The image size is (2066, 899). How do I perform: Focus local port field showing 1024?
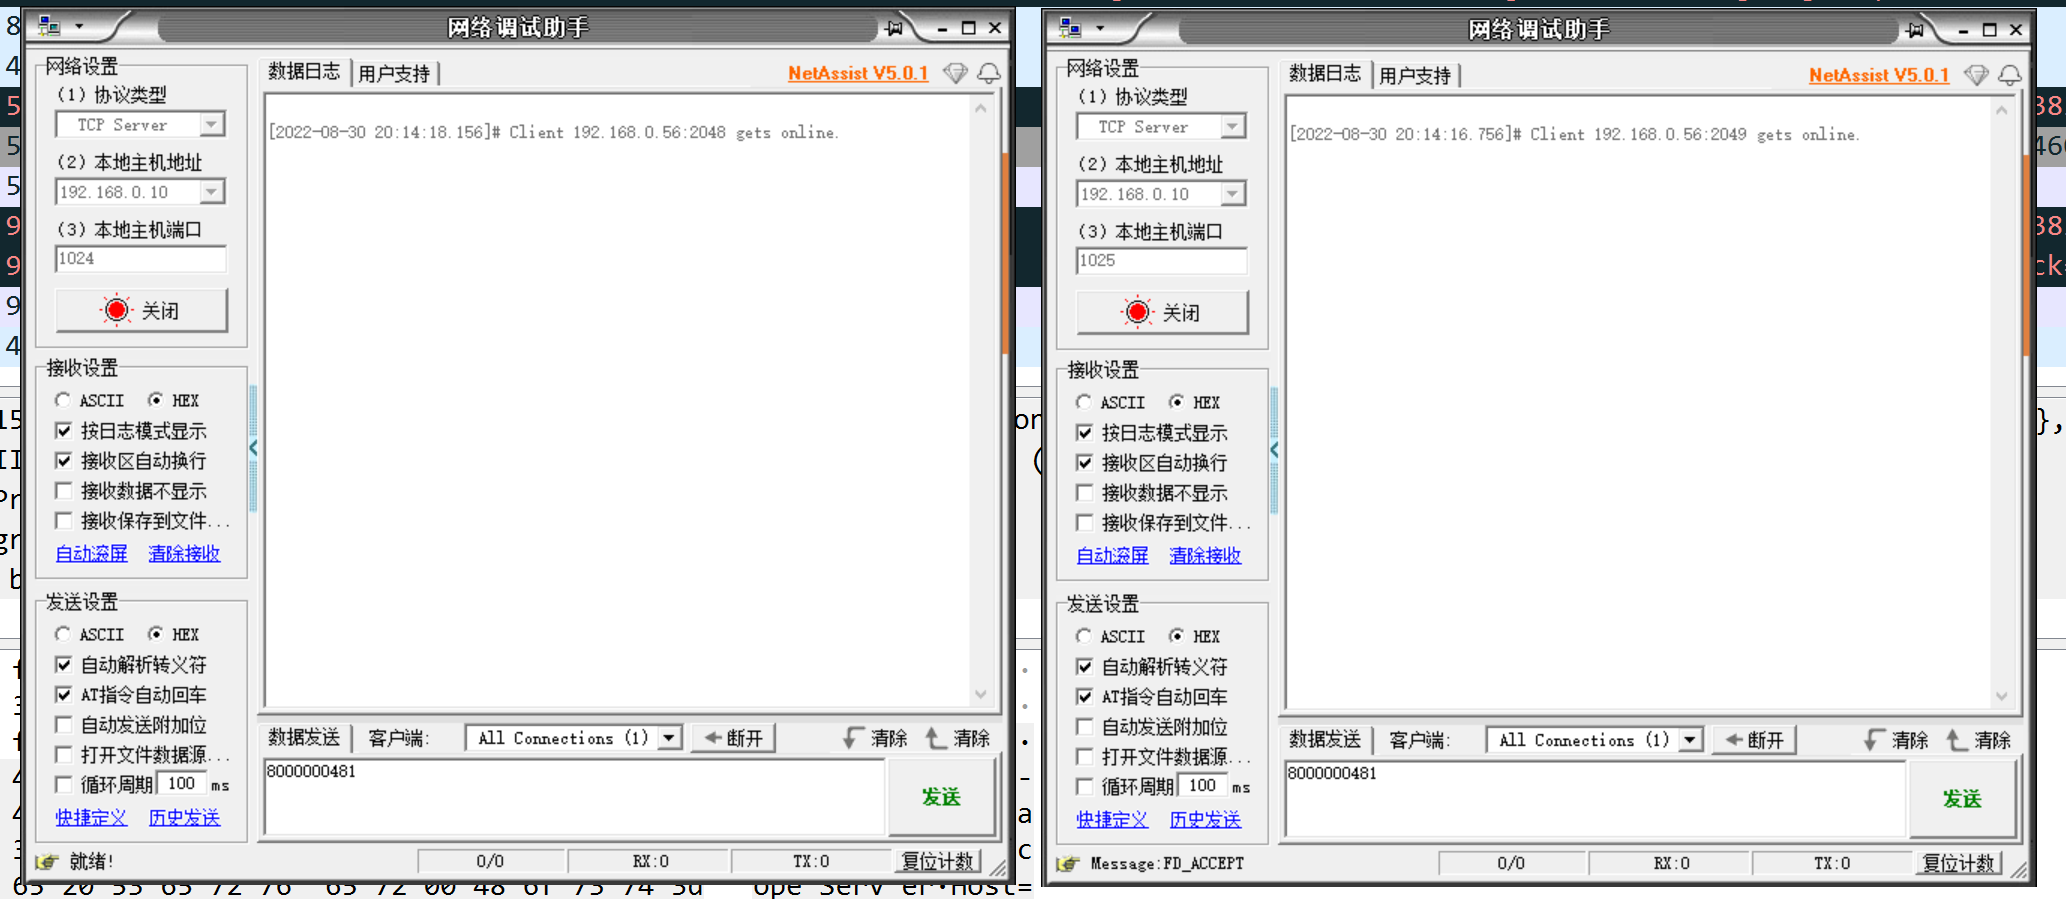pyautogui.click(x=141, y=259)
